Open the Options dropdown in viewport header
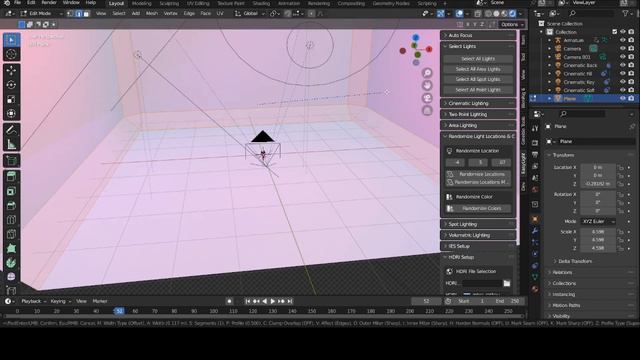This screenshot has height=360, width=640. click(x=512, y=24)
